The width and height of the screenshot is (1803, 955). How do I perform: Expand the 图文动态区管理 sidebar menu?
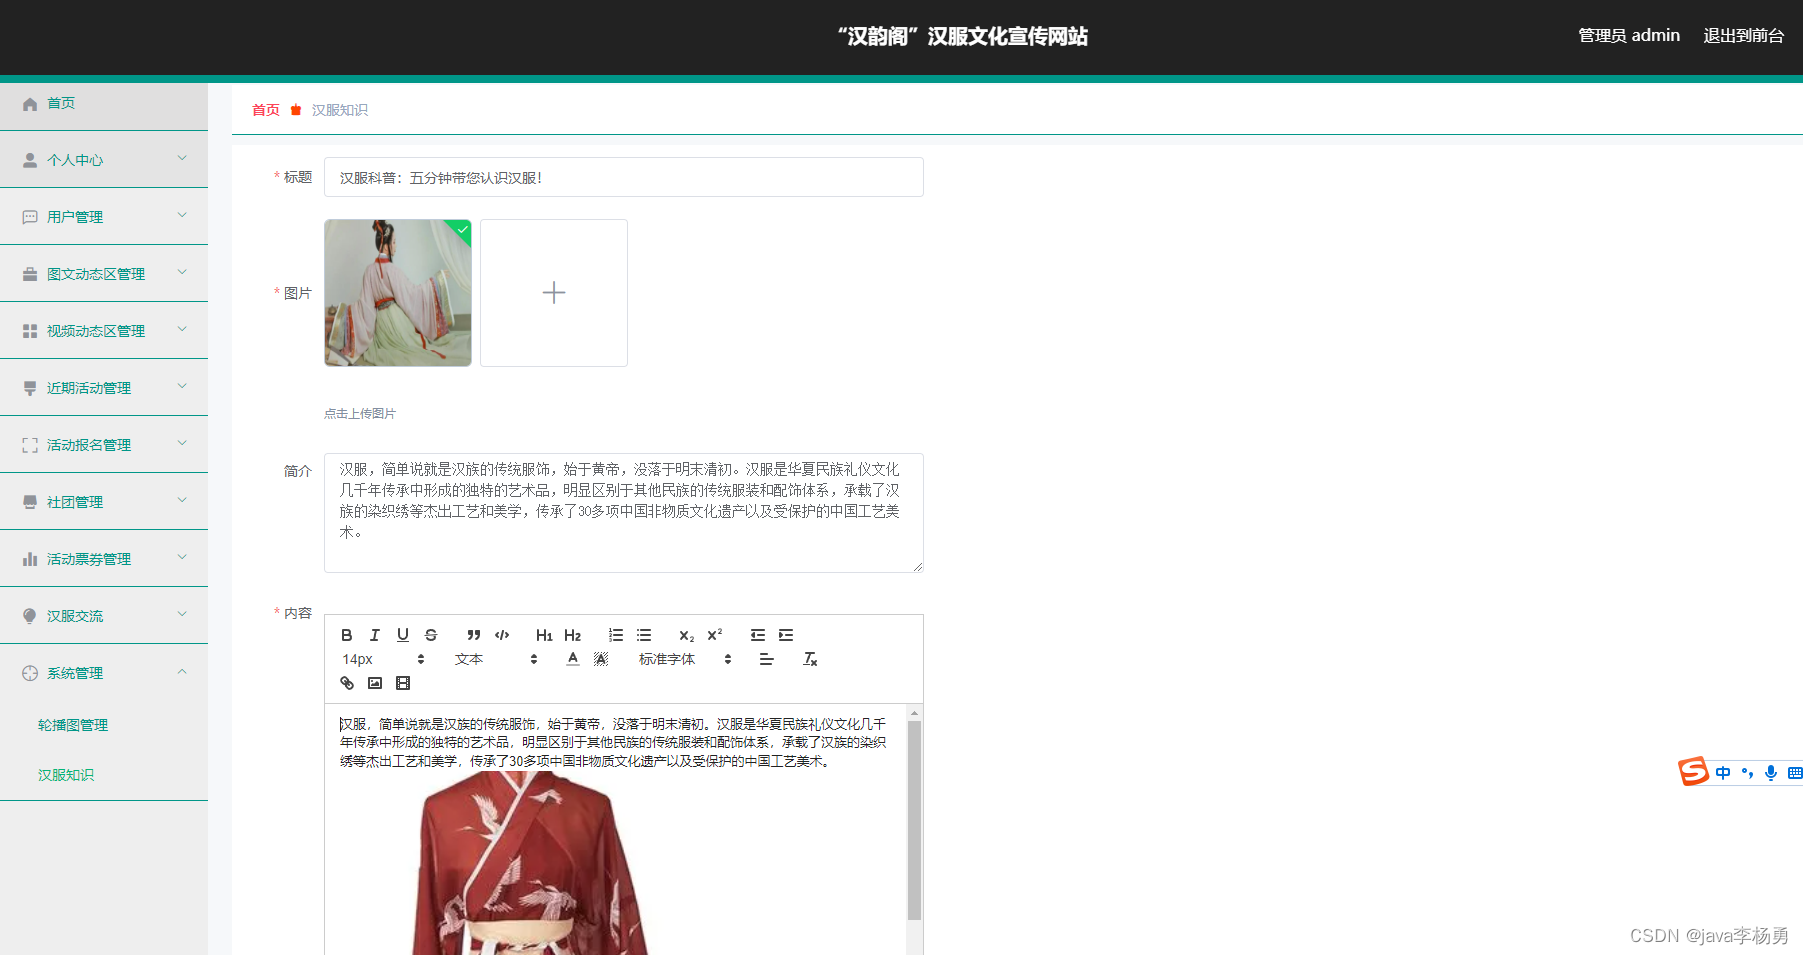point(104,274)
